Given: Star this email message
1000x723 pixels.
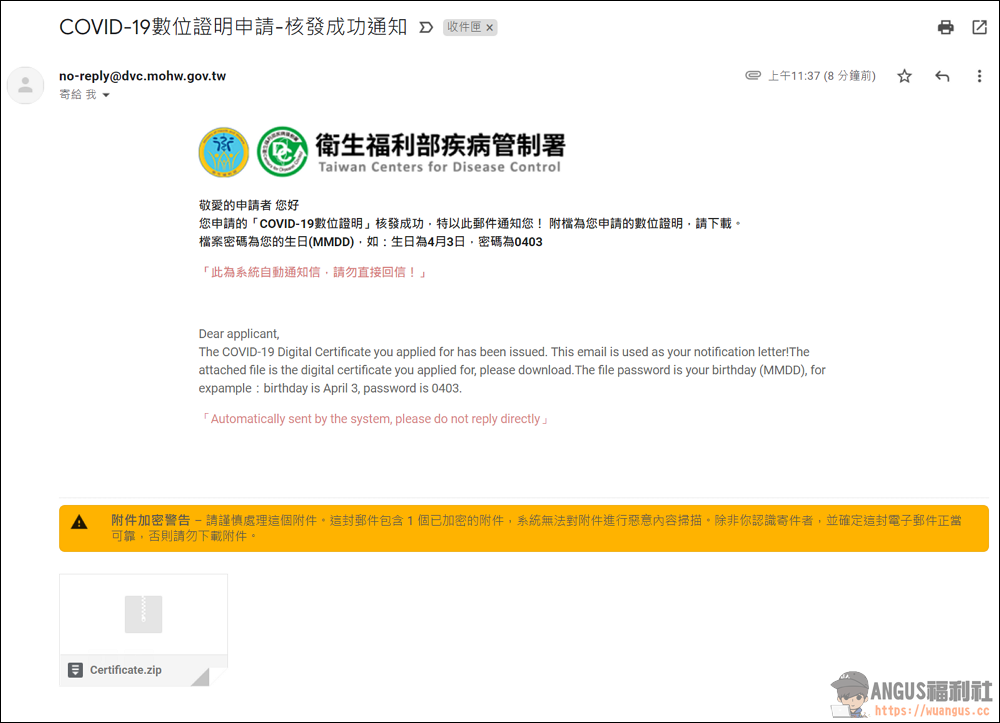Looking at the screenshot, I should point(904,77).
